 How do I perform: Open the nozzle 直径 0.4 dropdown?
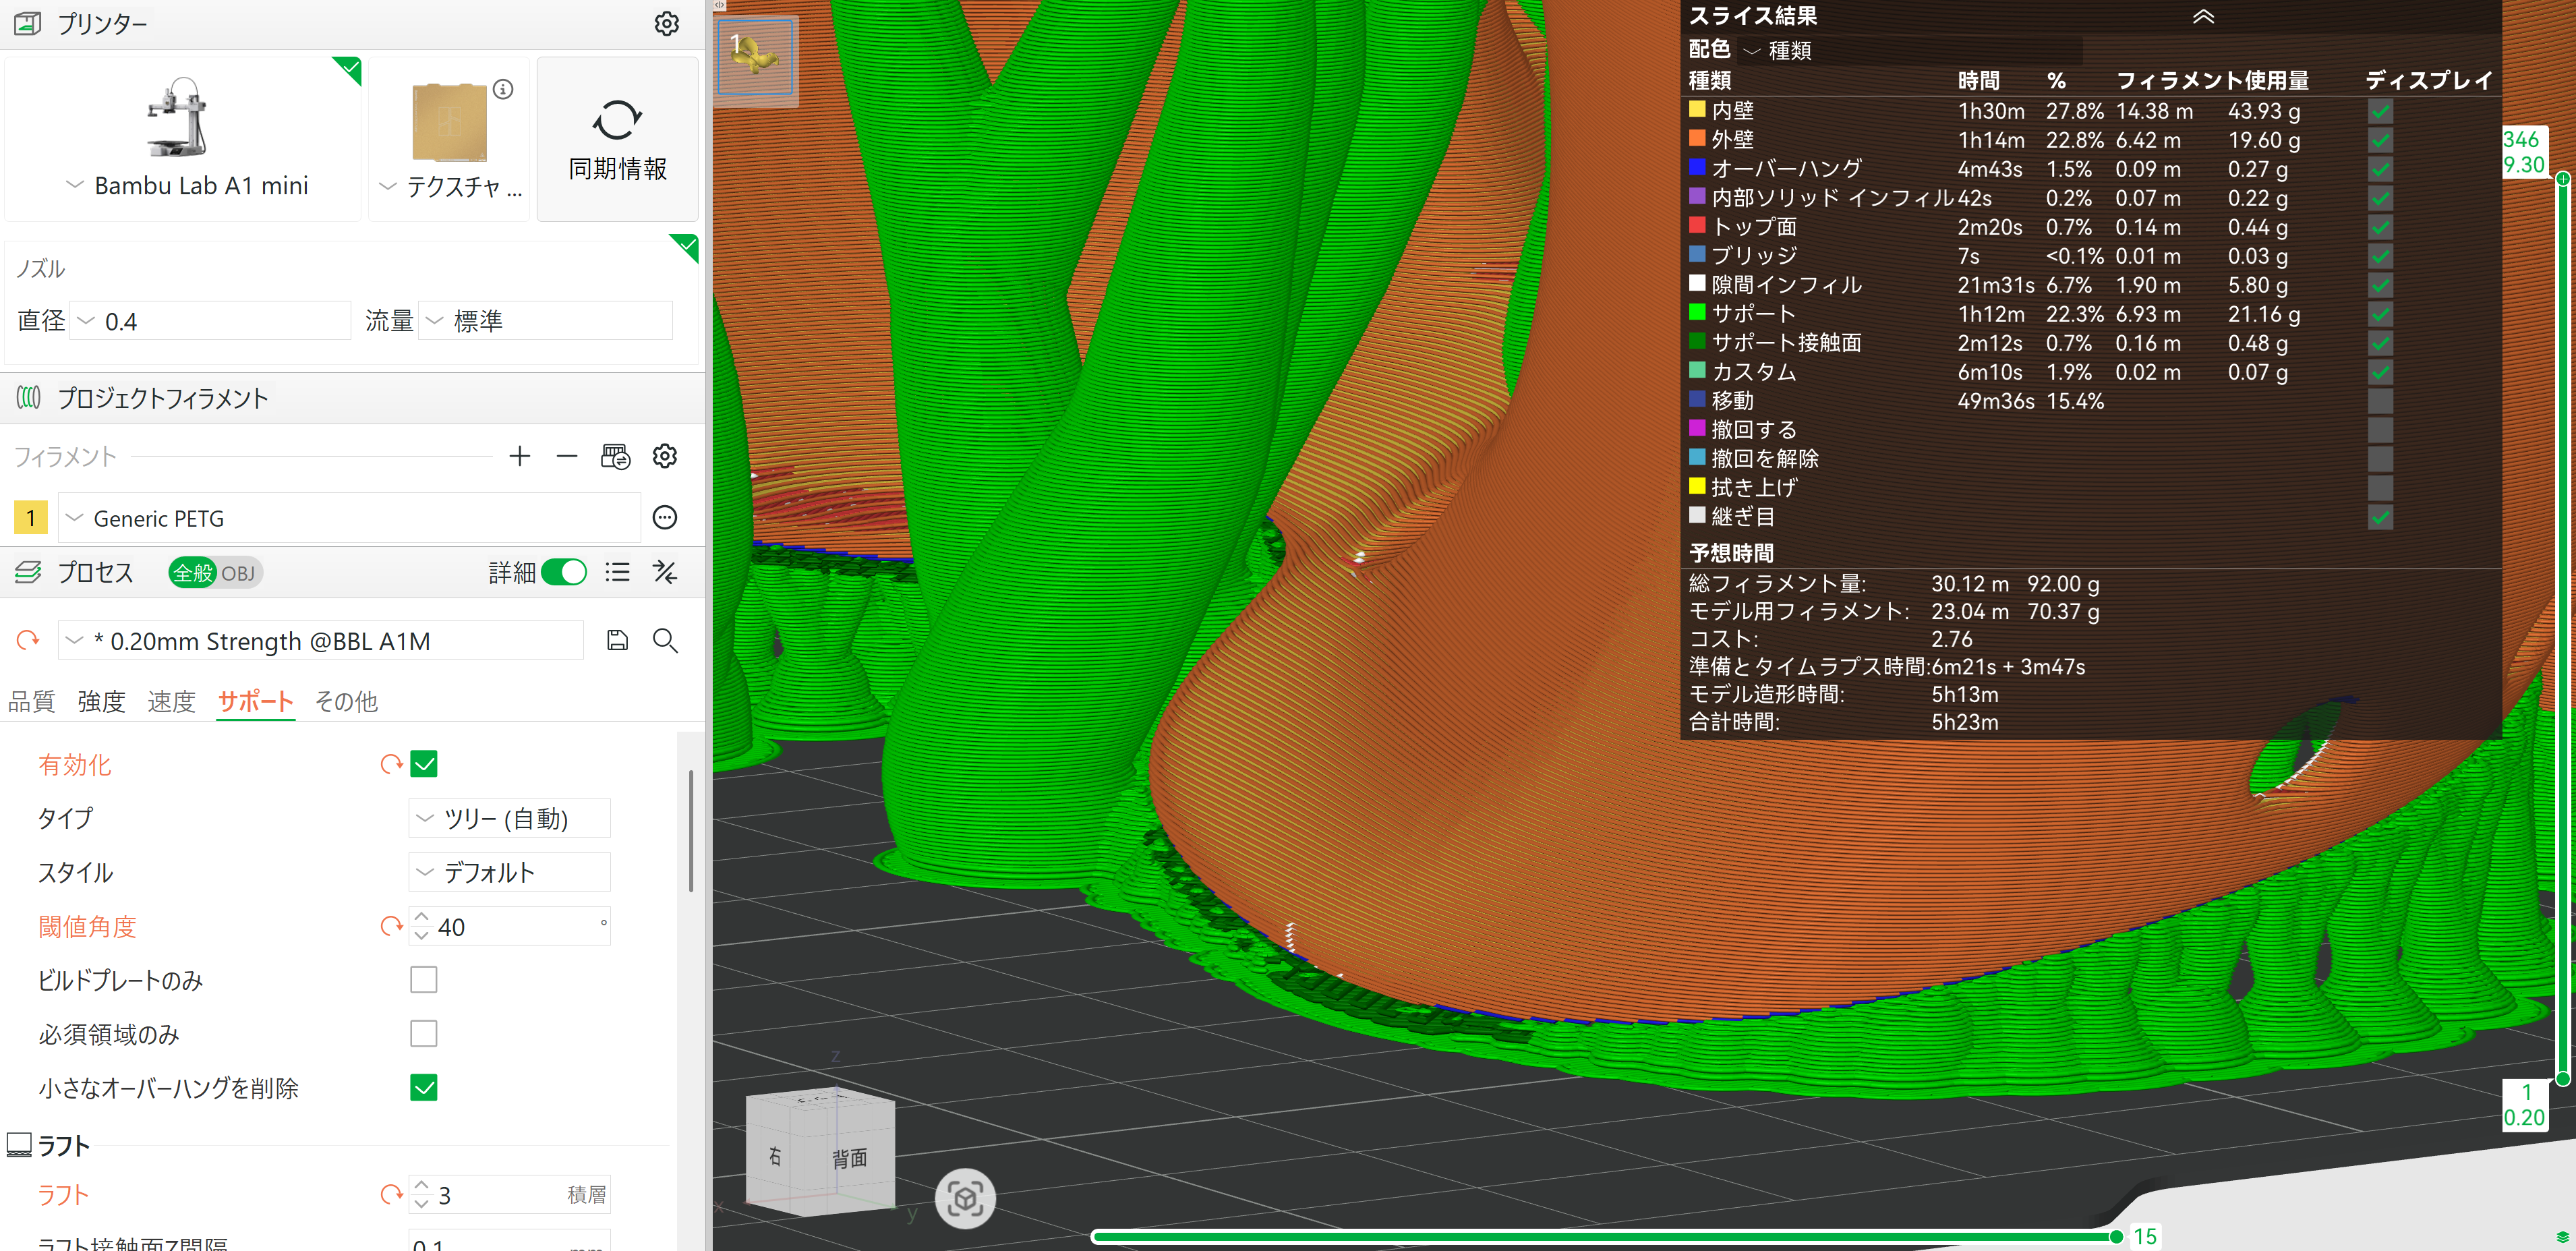coord(210,321)
